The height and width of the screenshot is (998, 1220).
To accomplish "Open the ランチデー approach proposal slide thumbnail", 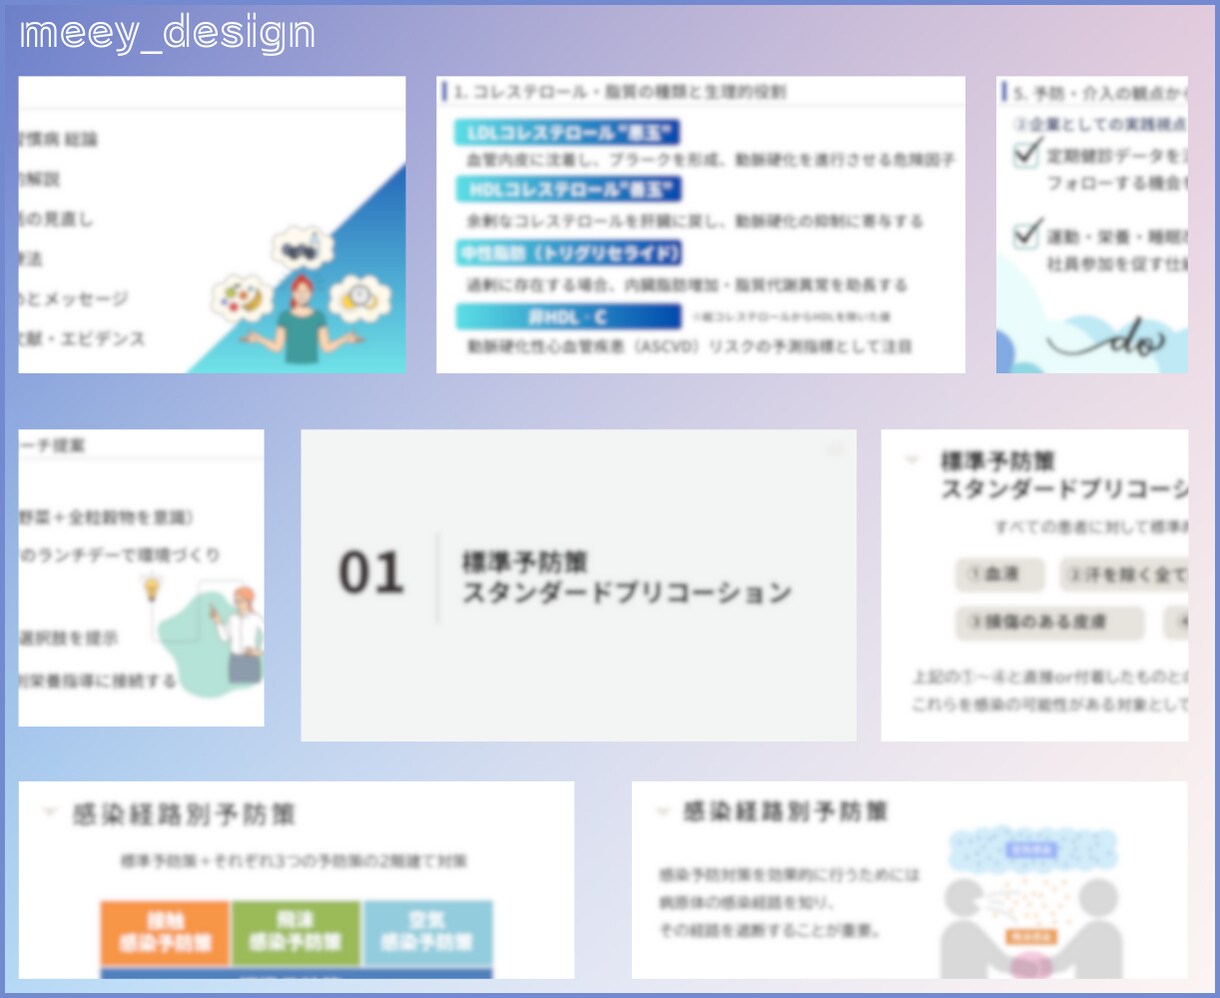I will tap(141, 578).
